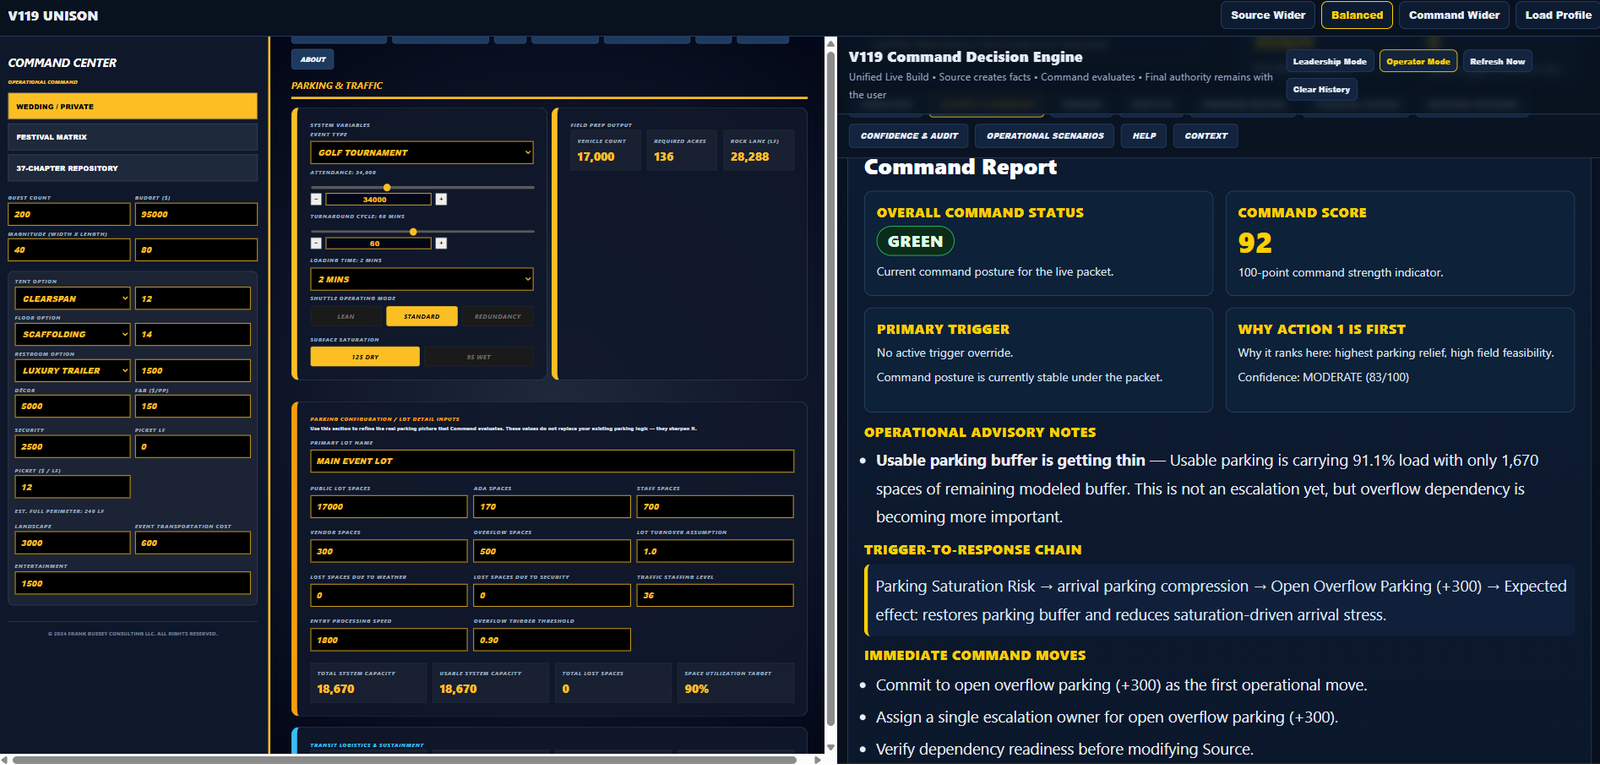Screen dimensions: 1600x765
Task: Click the Public Lot Spaces field
Action: (389, 507)
